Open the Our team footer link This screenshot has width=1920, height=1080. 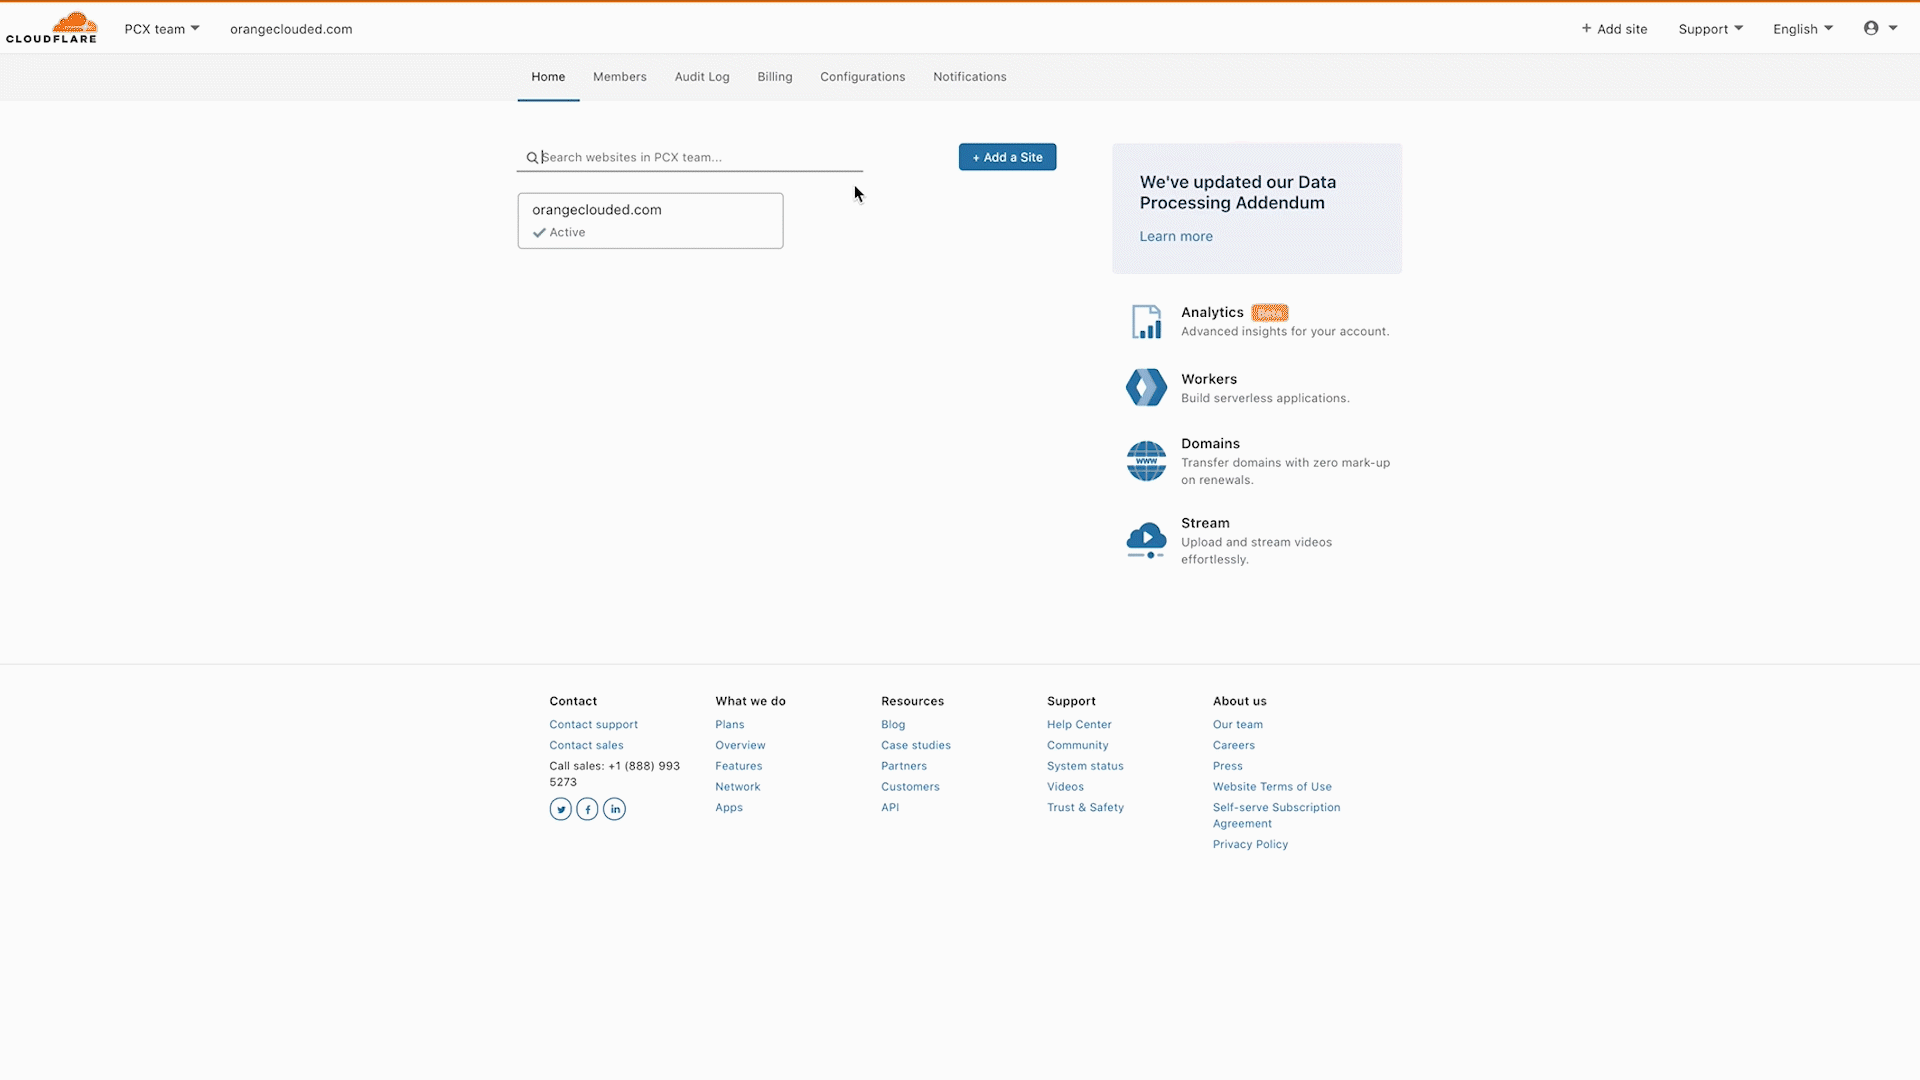pos(1237,725)
